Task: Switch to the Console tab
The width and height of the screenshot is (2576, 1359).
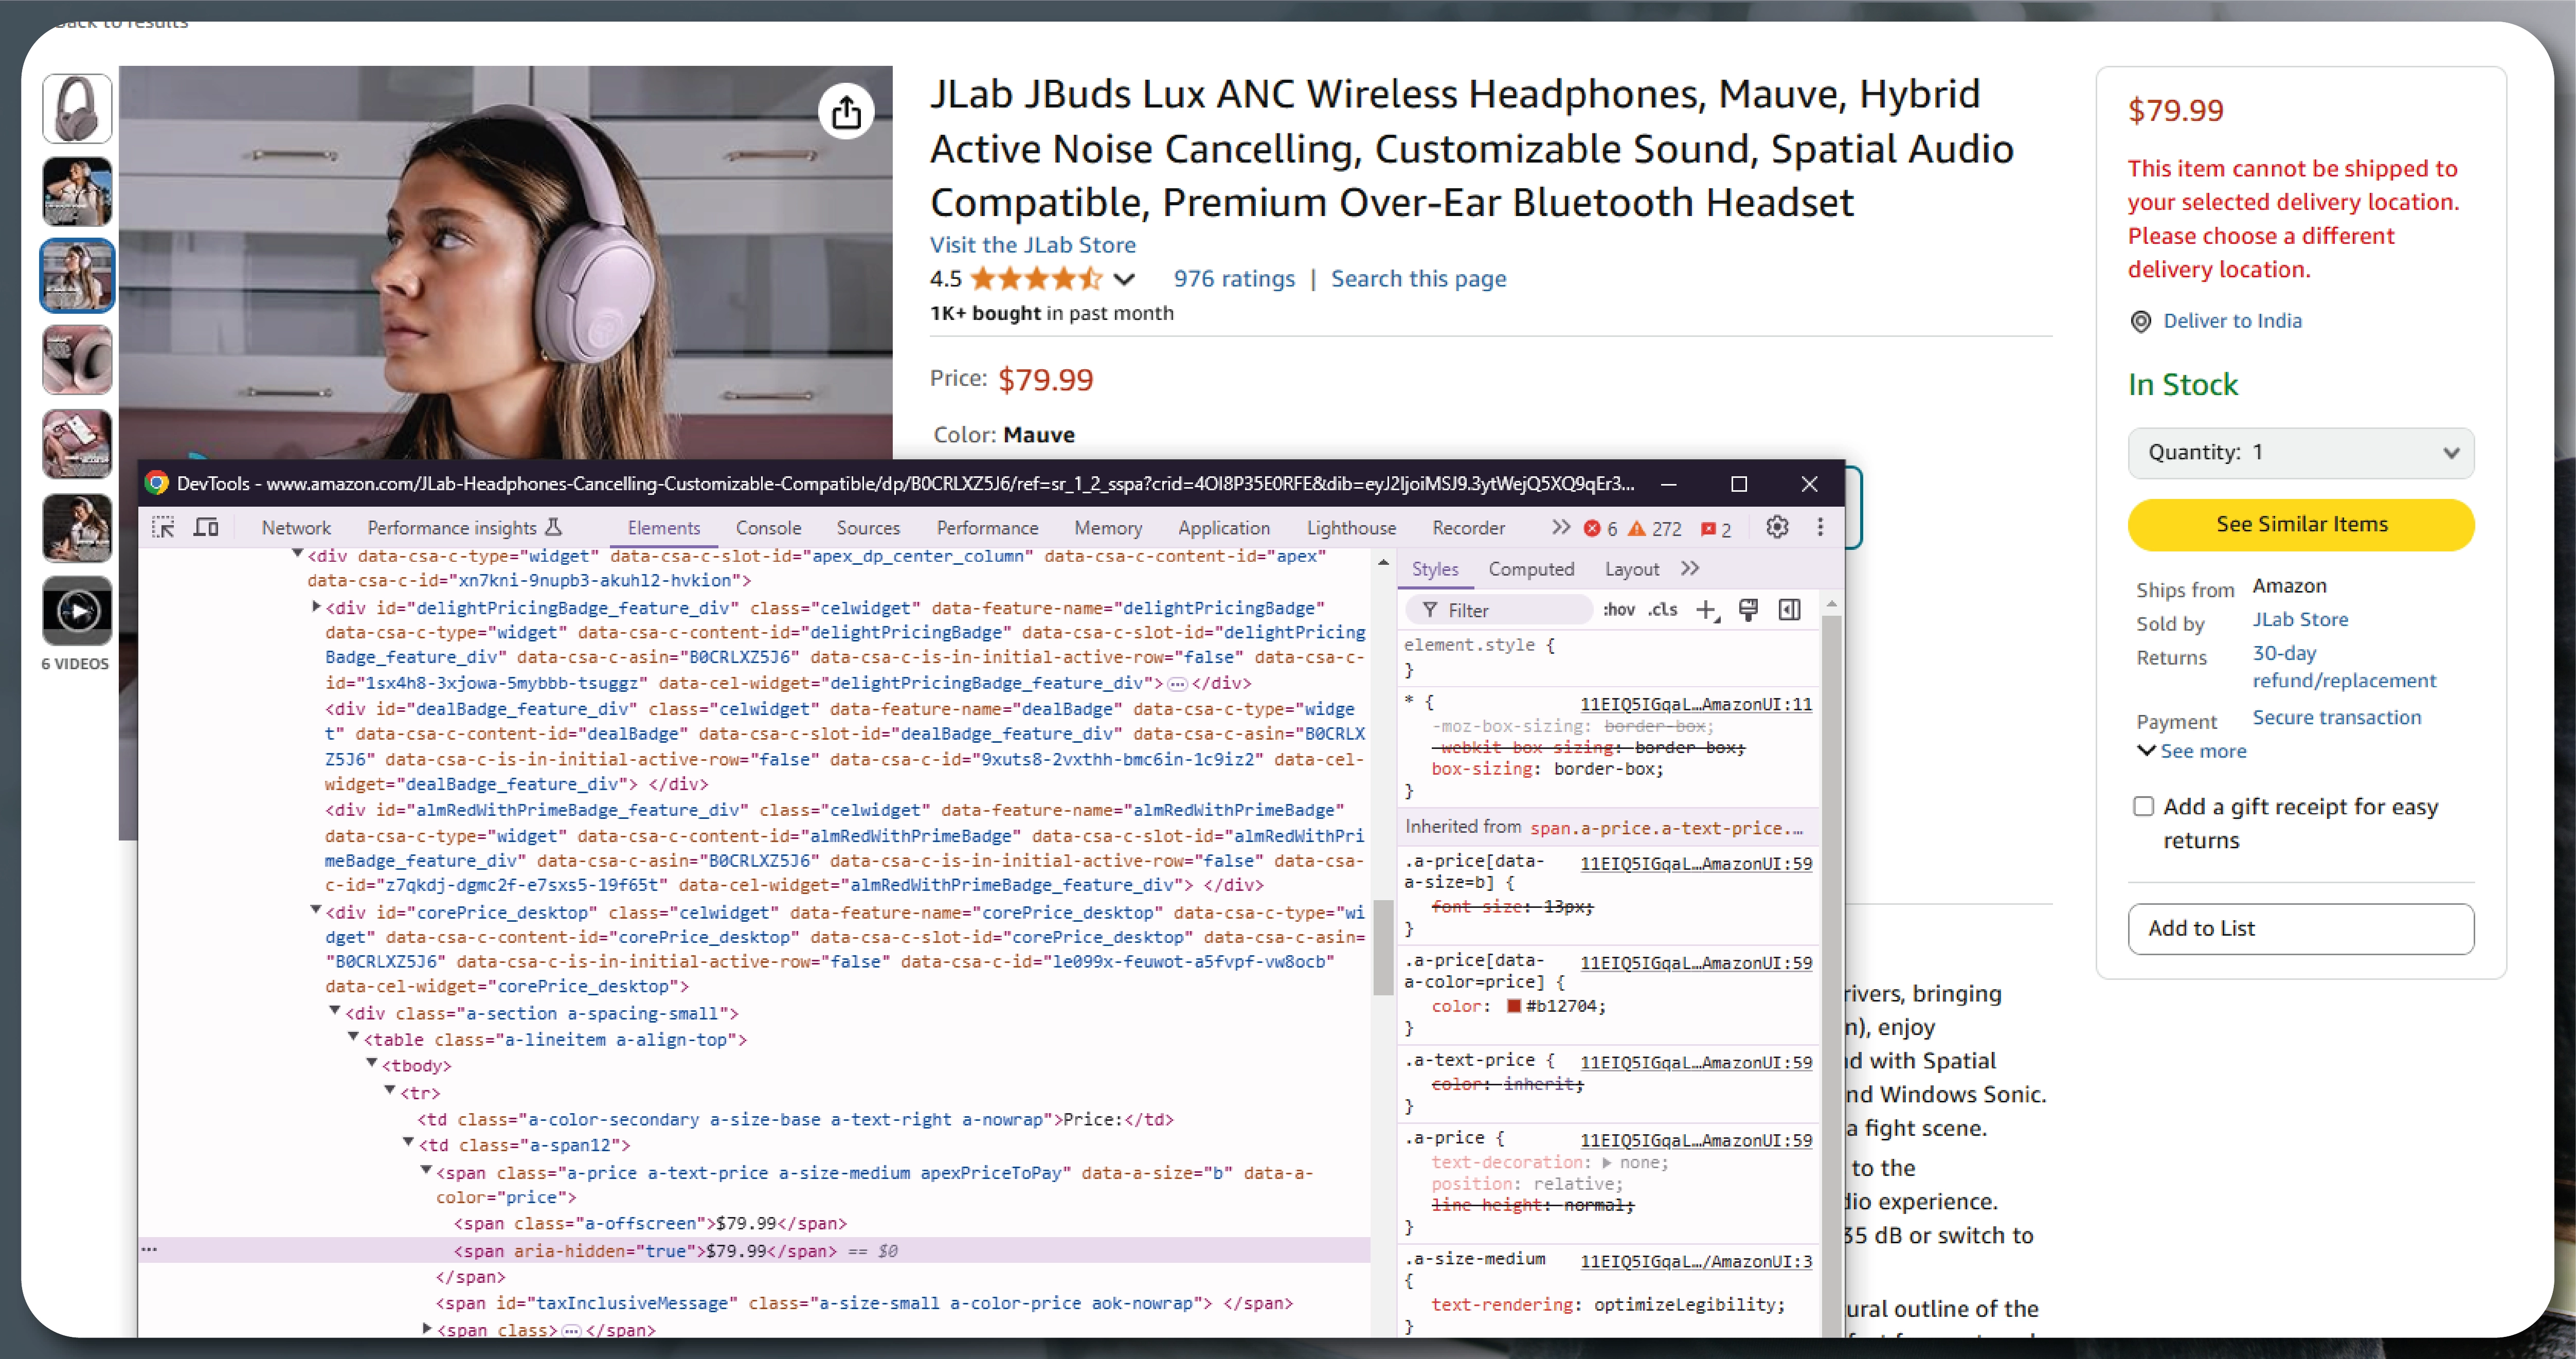Action: click(768, 528)
